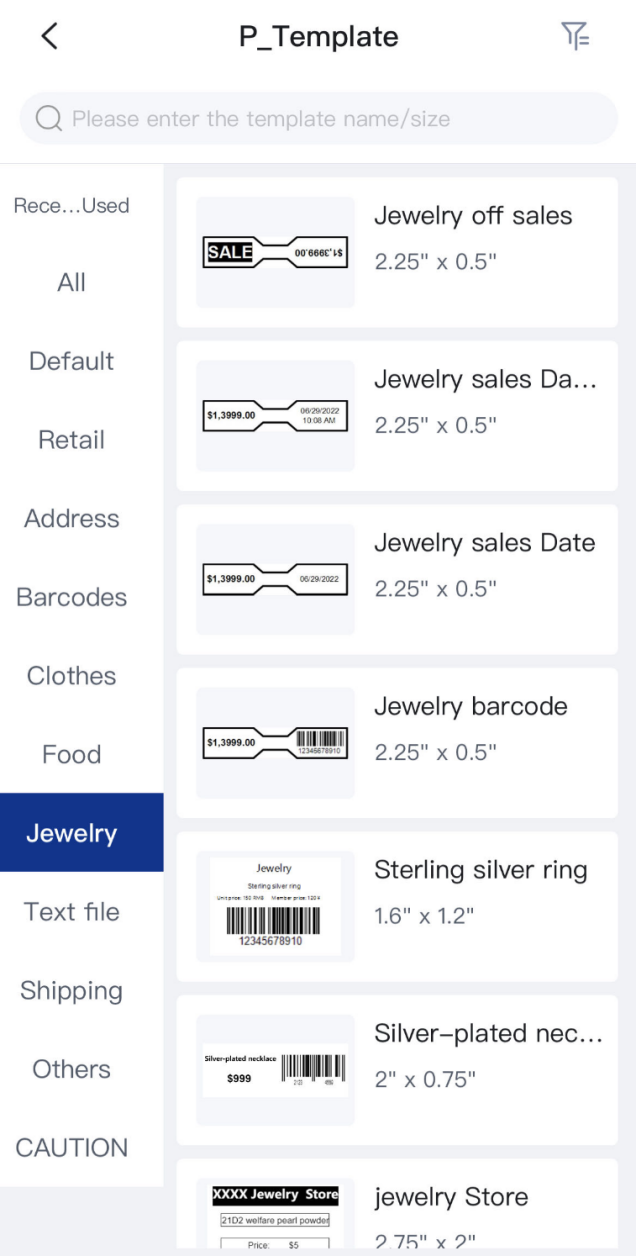Screen dimensions: 636x1256
Task: Tap the template name search field
Action: 318,118
